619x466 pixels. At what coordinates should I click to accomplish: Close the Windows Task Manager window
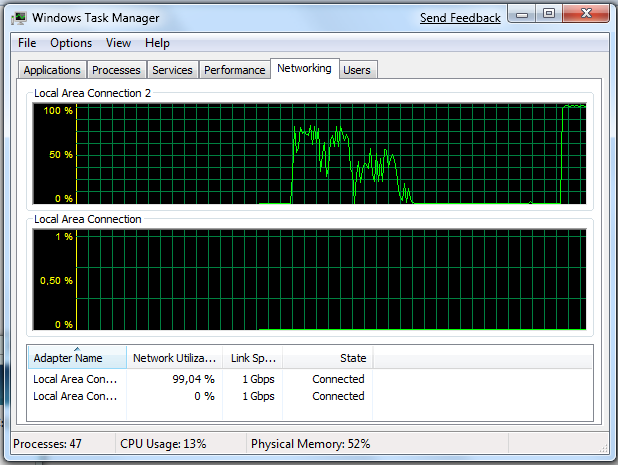586,14
